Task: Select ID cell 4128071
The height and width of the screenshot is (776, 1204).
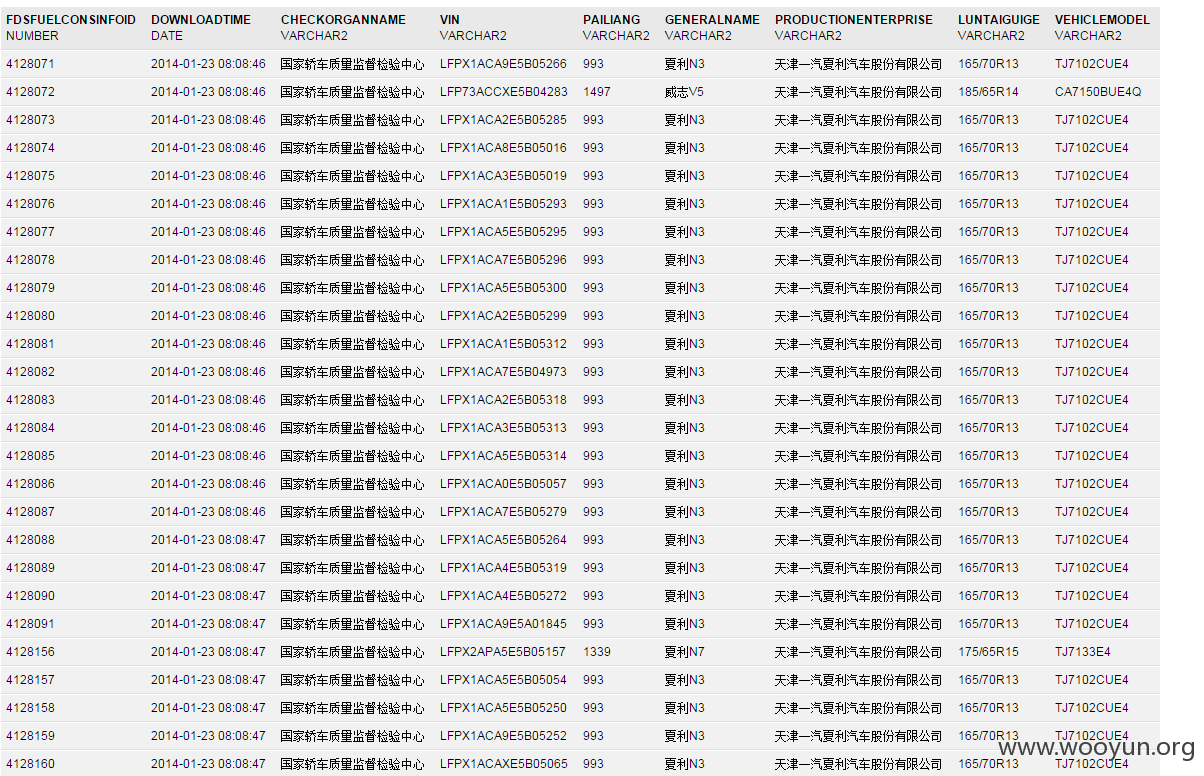Action: tap(30, 64)
